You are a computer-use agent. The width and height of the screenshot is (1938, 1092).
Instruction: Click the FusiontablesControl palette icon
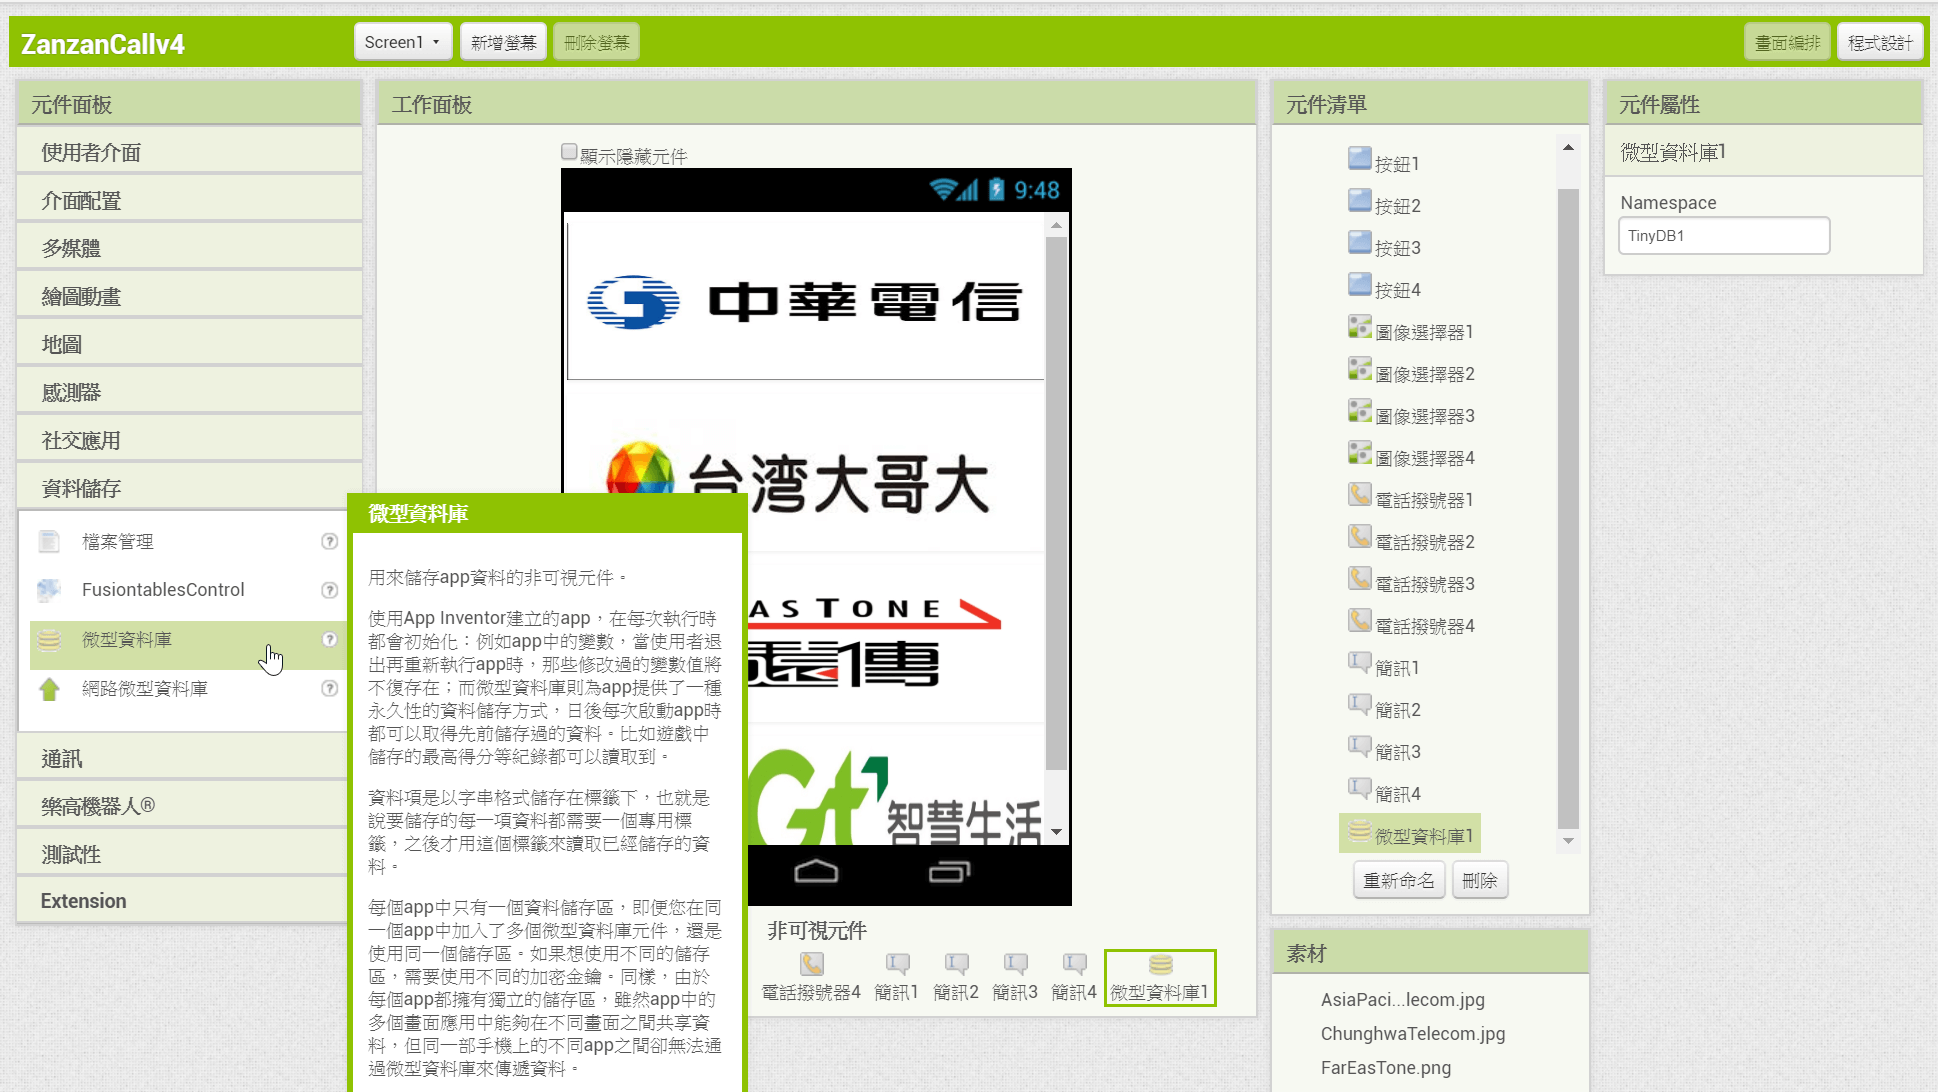tap(49, 590)
